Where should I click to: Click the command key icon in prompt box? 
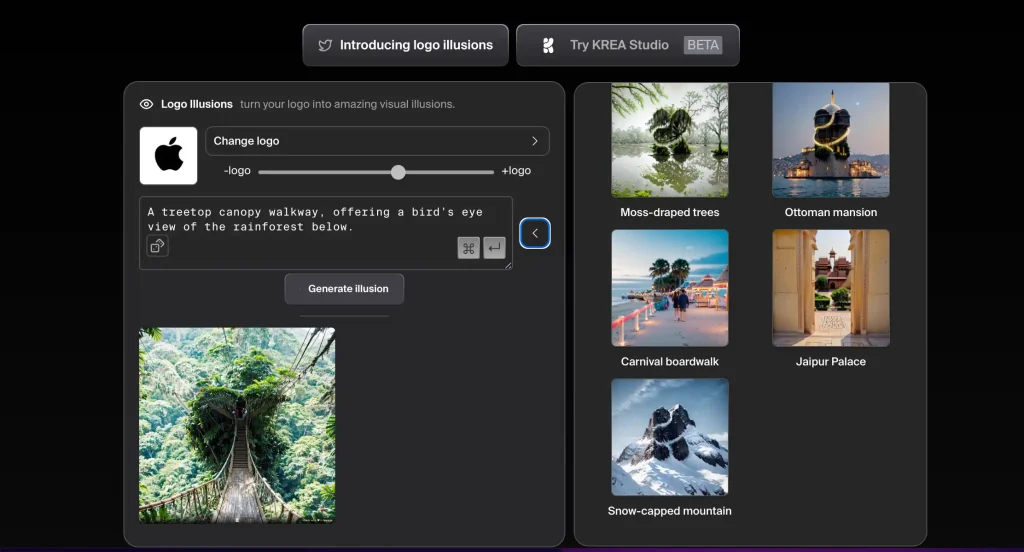point(468,248)
